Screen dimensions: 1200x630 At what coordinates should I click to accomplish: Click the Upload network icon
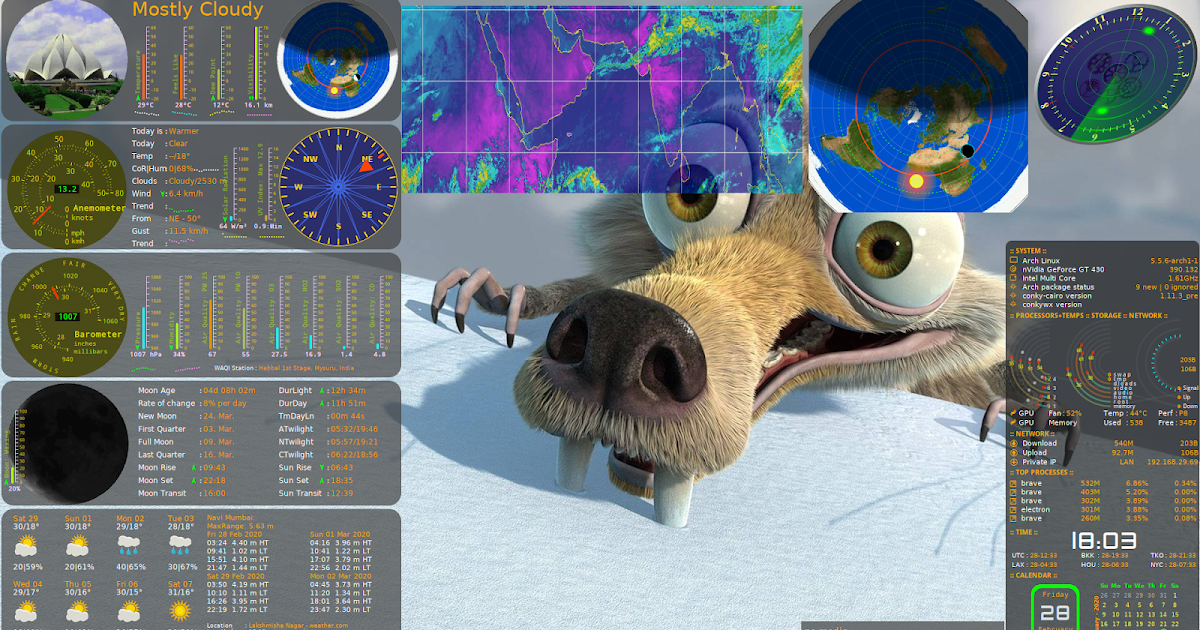click(1014, 453)
